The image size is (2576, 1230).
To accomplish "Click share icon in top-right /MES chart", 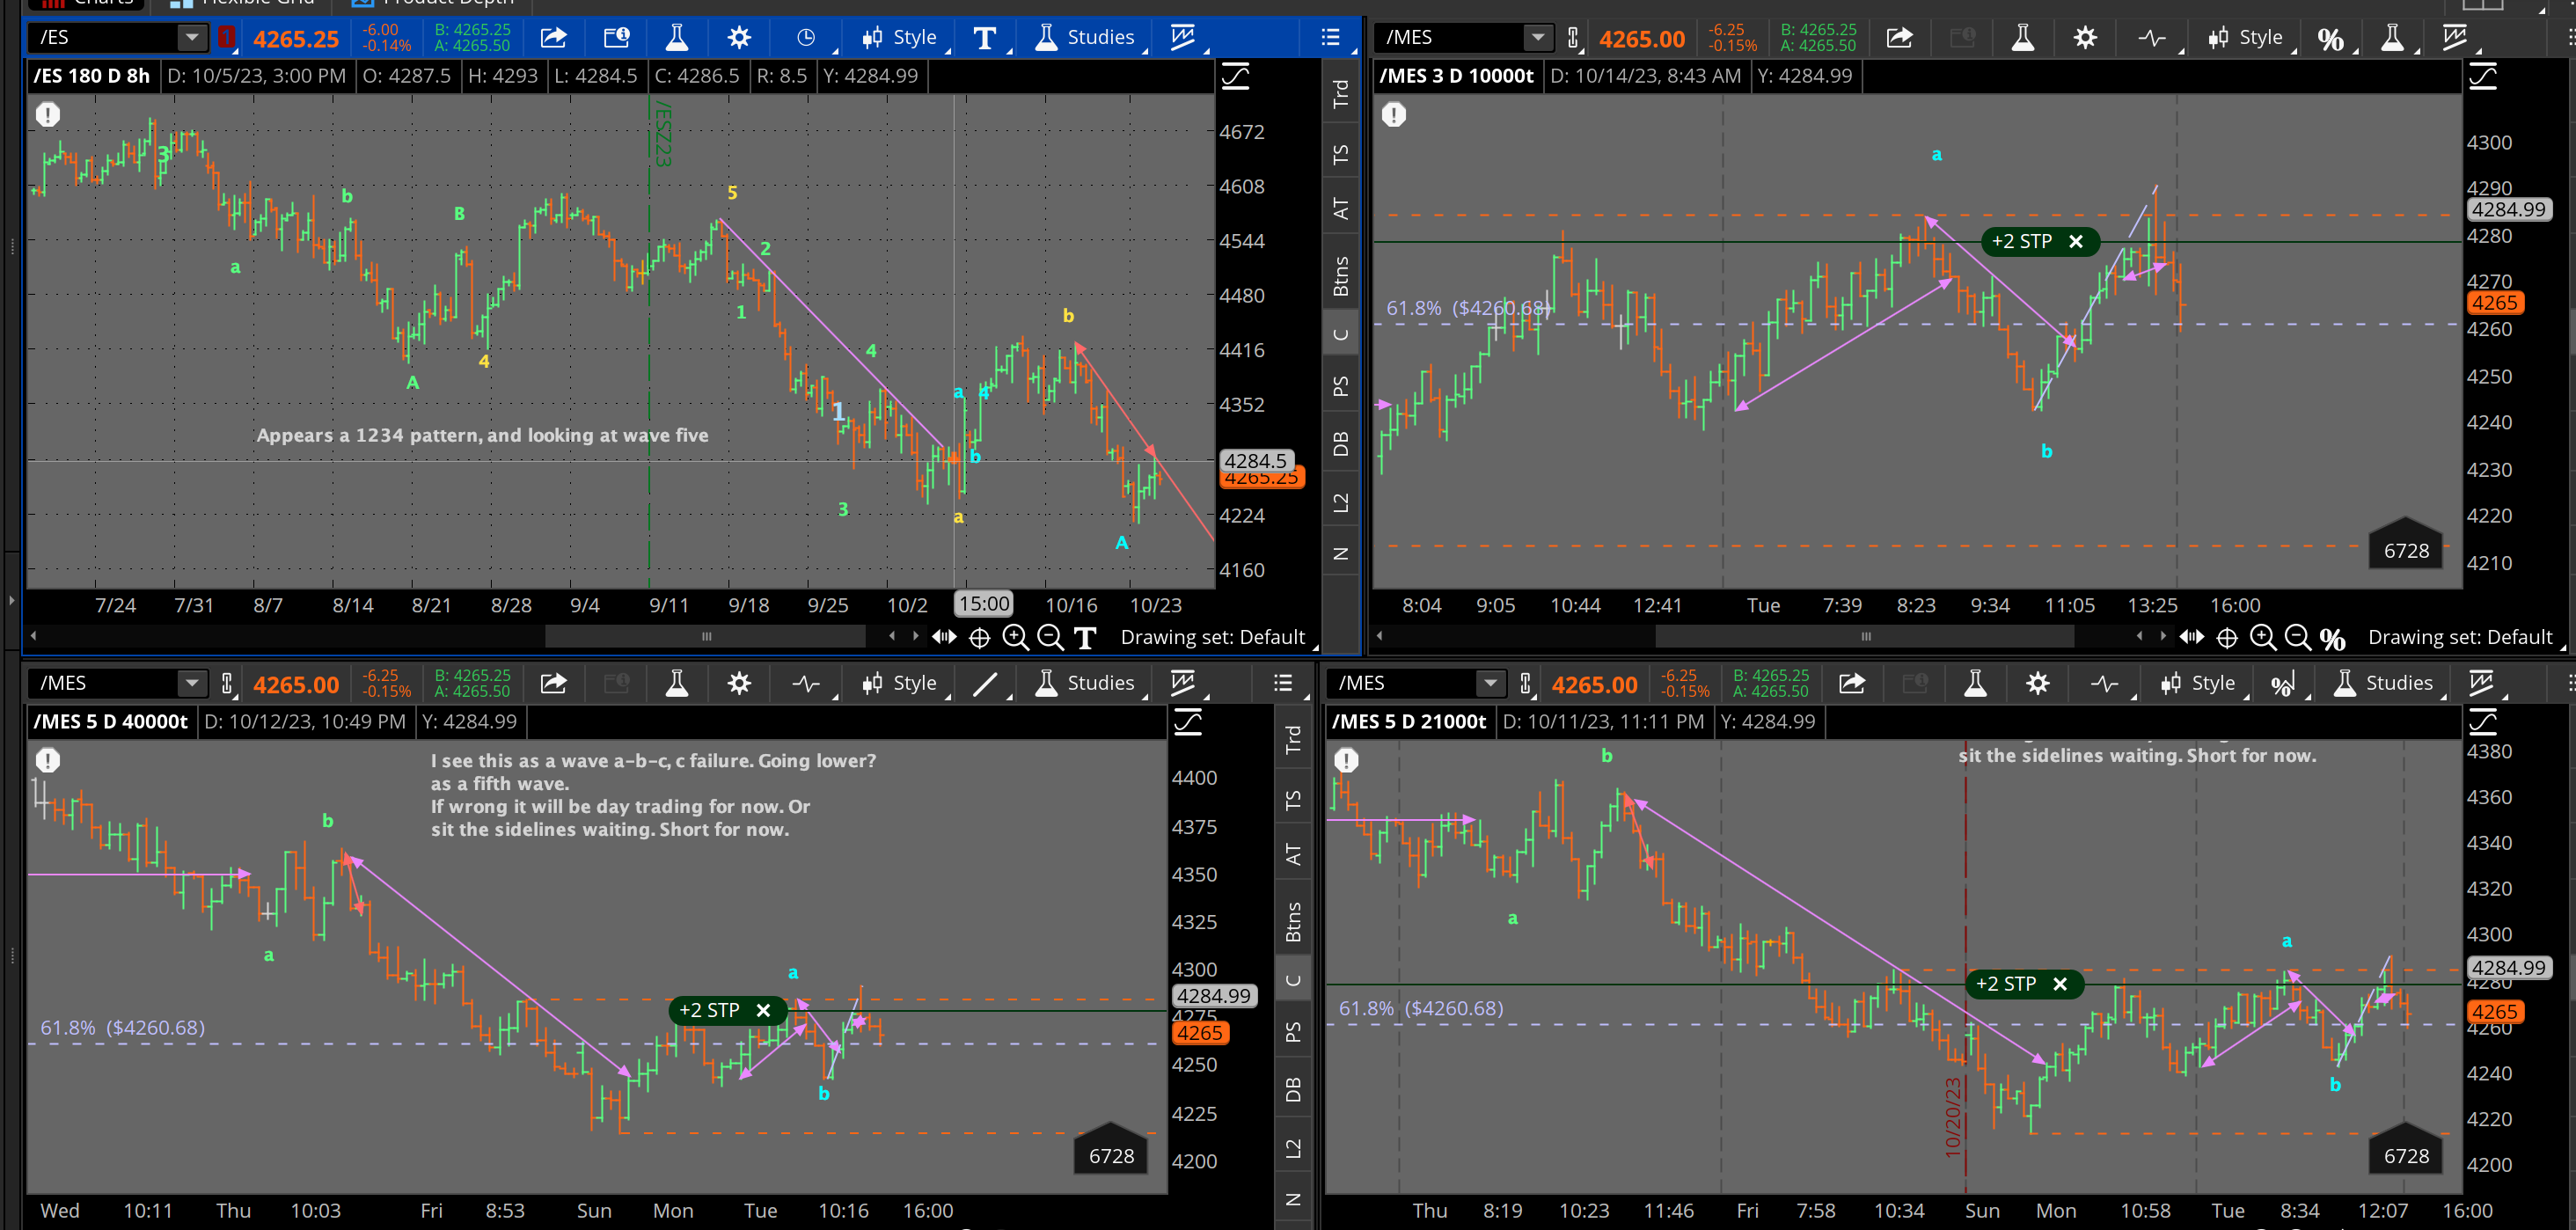I will (1899, 38).
